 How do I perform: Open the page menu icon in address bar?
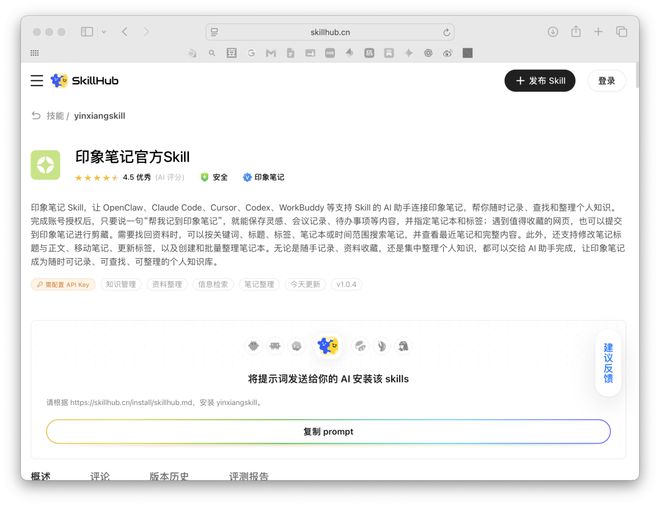214,32
